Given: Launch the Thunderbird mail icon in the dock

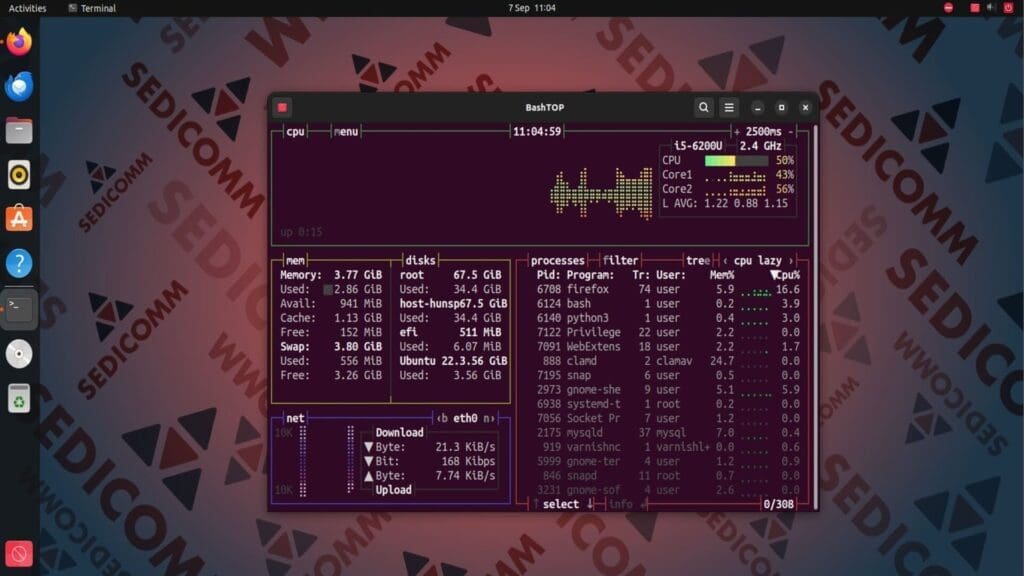Looking at the screenshot, I should click(19, 86).
